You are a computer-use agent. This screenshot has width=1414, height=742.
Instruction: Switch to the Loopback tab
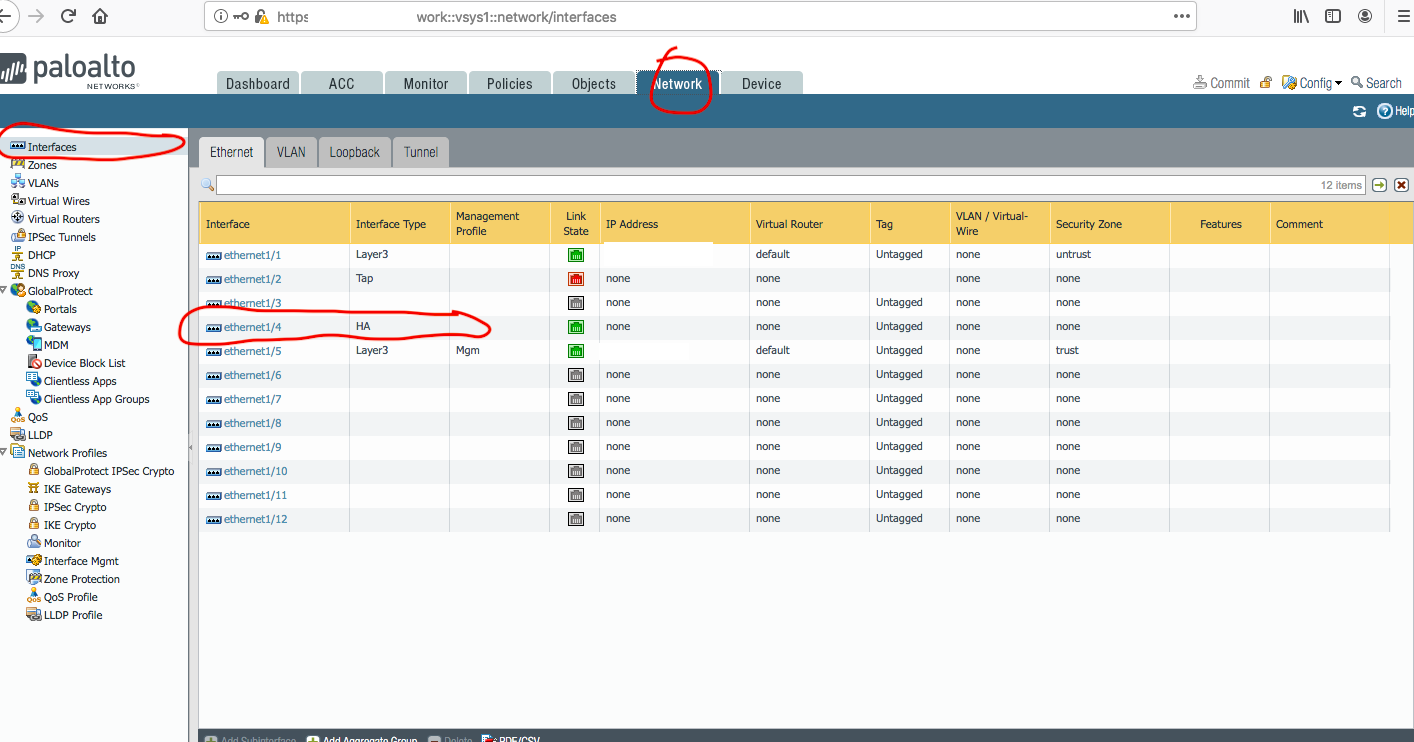354,152
